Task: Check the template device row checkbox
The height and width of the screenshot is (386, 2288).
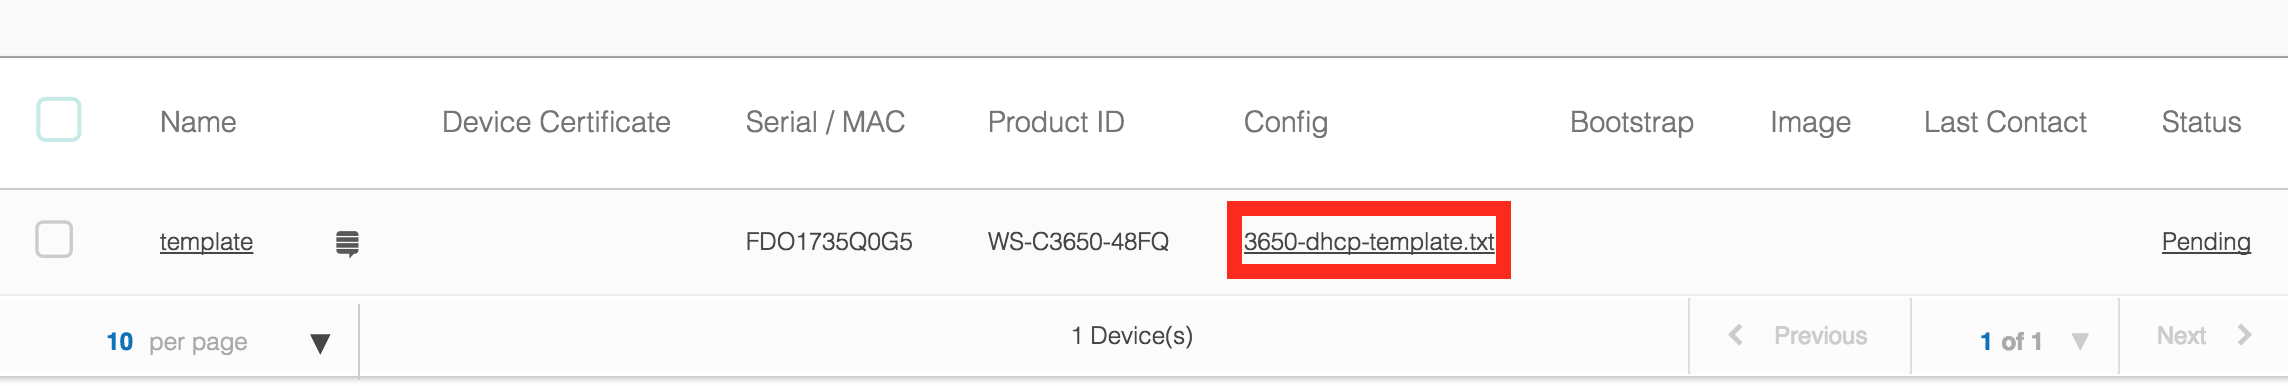Action: click(x=54, y=240)
